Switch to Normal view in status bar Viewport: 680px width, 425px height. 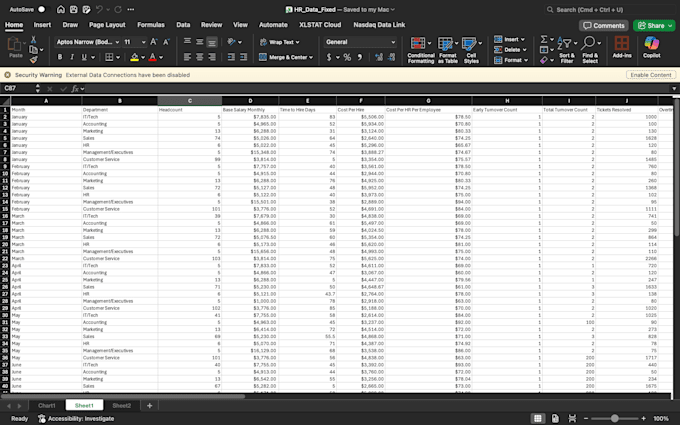538,418
